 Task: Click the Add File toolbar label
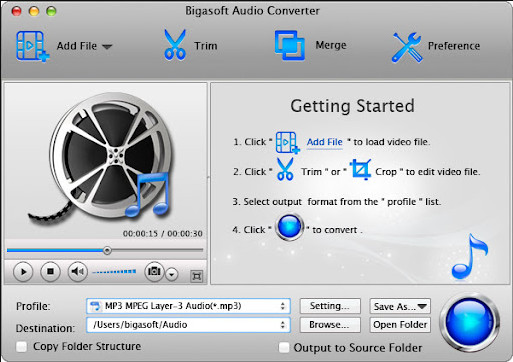77,46
